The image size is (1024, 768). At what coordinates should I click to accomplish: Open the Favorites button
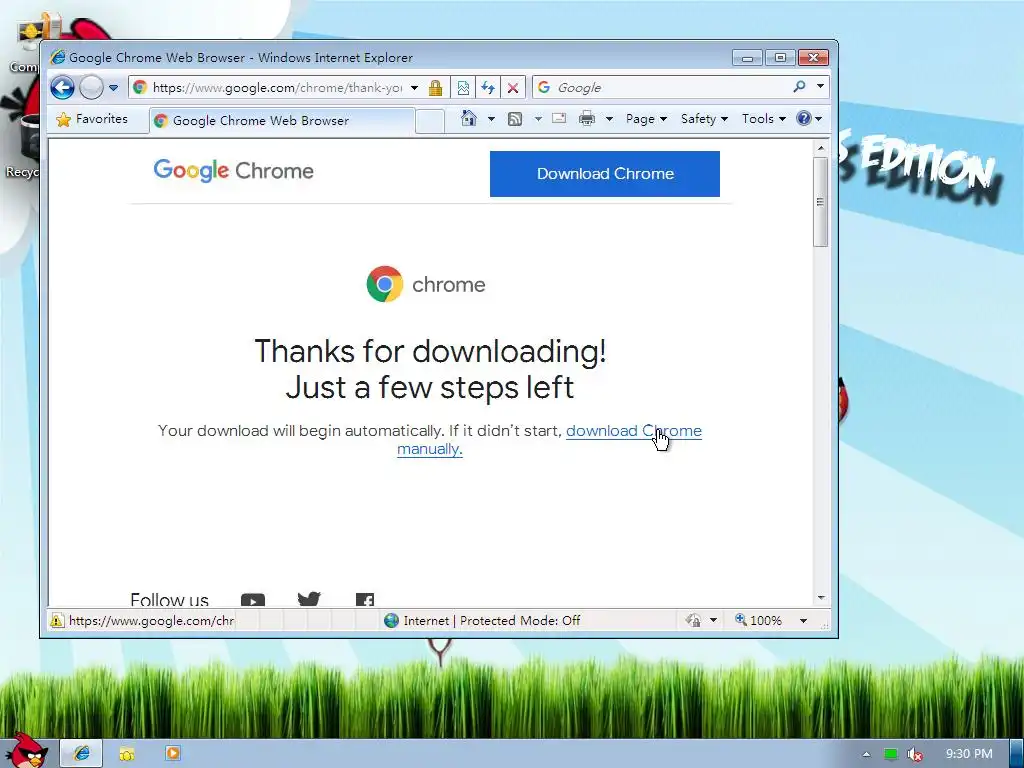[x=92, y=120]
